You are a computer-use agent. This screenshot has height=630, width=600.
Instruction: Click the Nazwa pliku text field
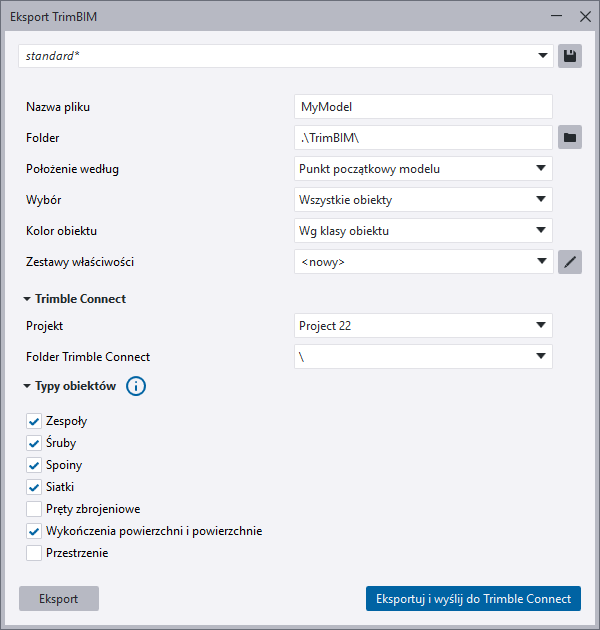pos(423,106)
